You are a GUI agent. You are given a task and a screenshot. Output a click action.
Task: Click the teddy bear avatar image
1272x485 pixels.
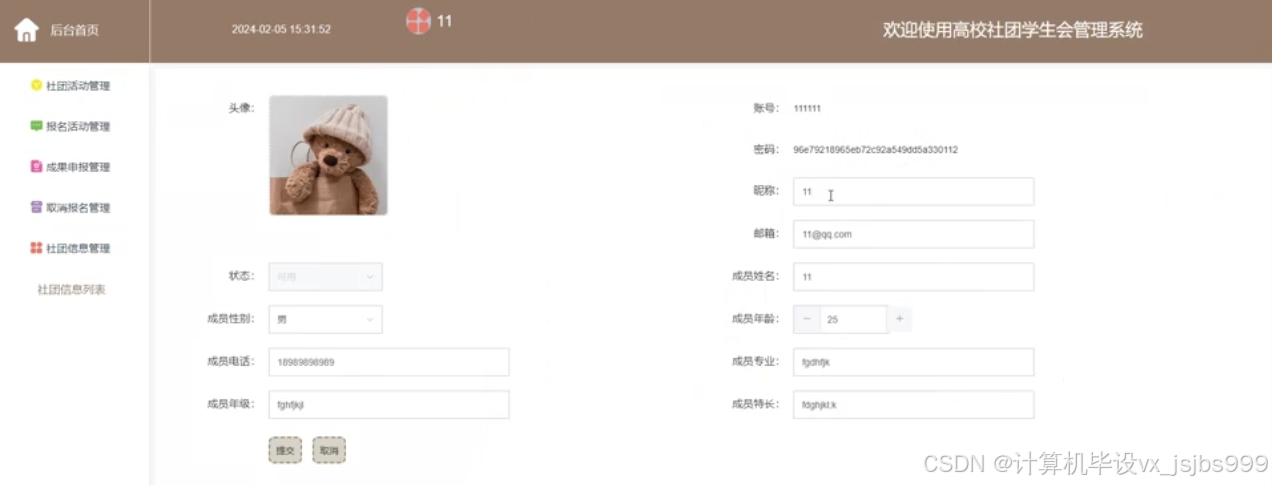tap(328, 155)
